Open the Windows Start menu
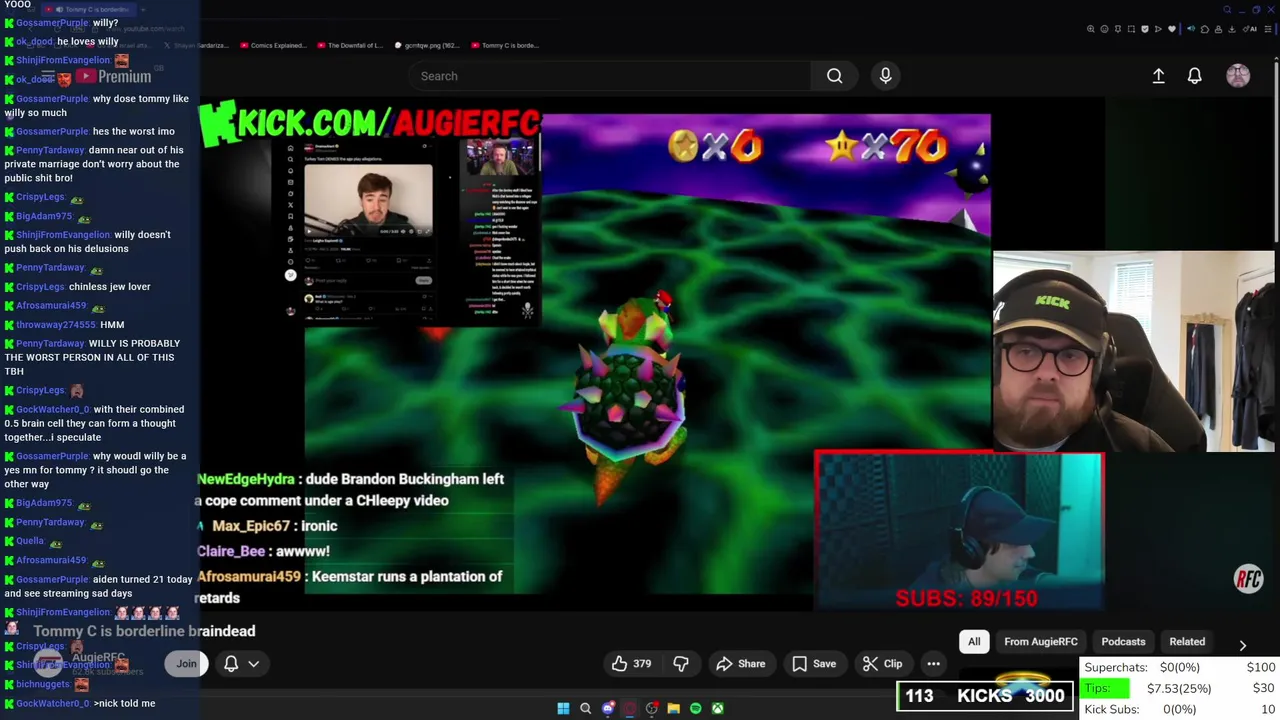Image resolution: width=1280 pixels, height=720 pixels. (x=563, y=708)
